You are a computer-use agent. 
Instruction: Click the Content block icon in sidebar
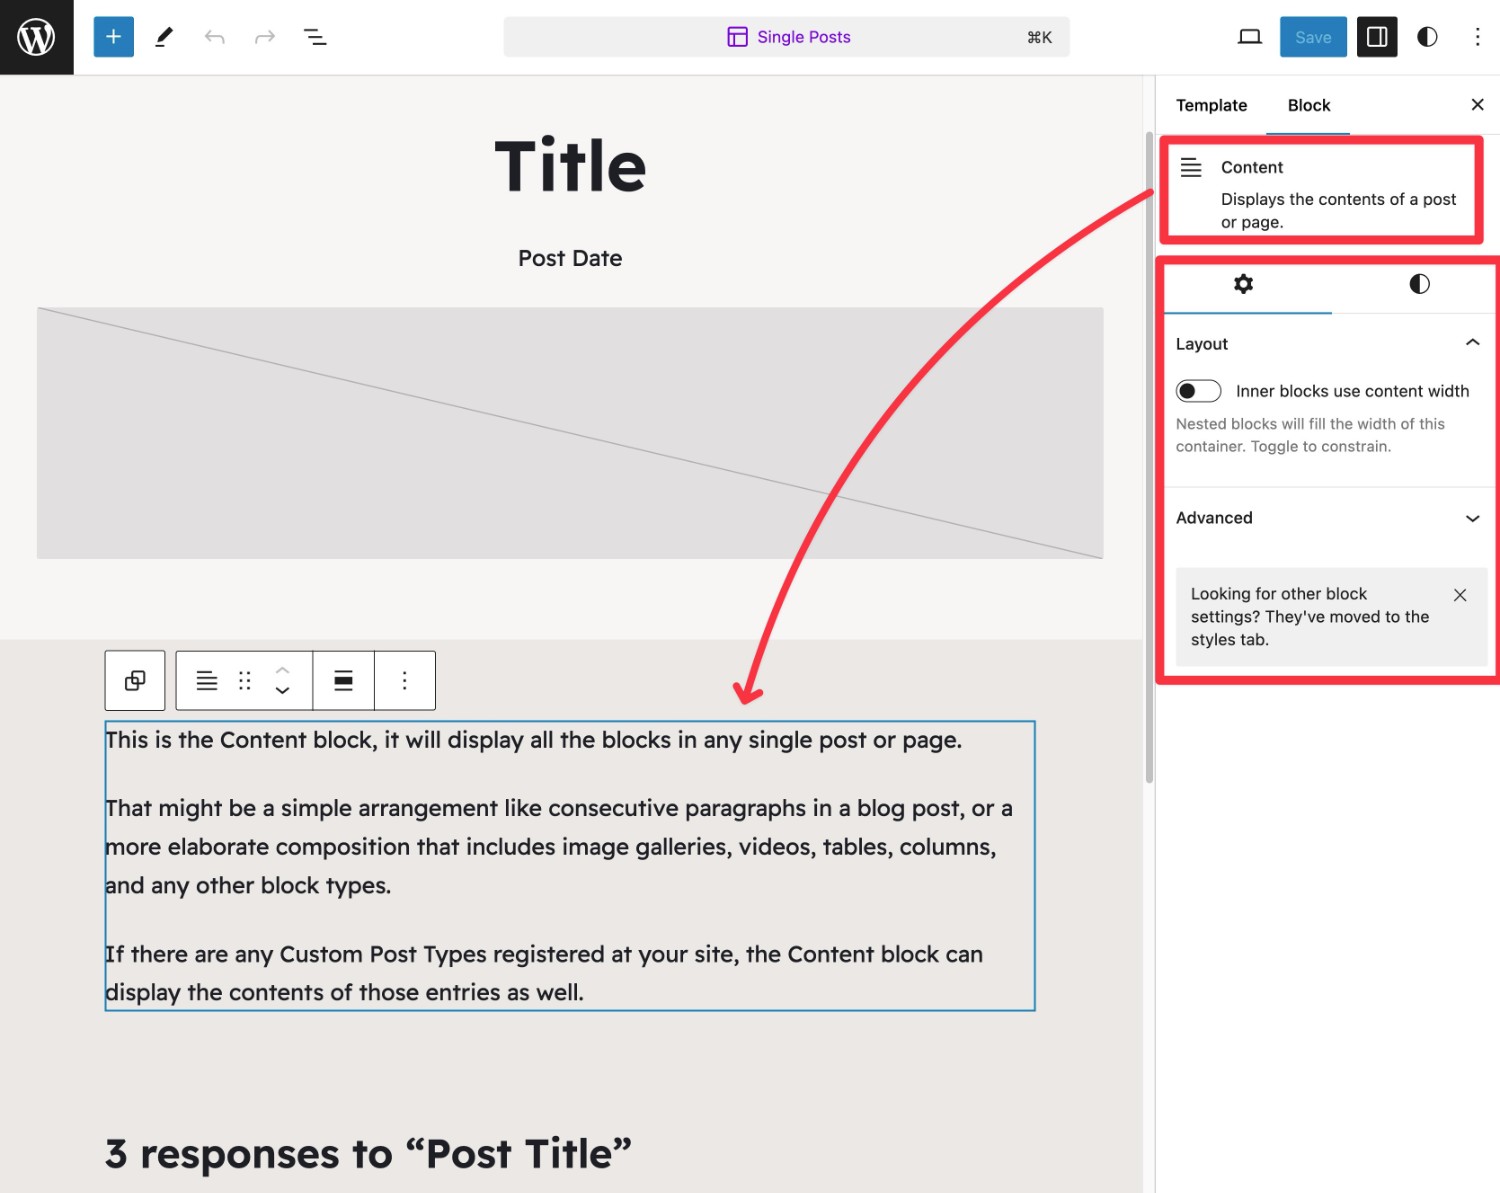click(x=1191, y=168)
